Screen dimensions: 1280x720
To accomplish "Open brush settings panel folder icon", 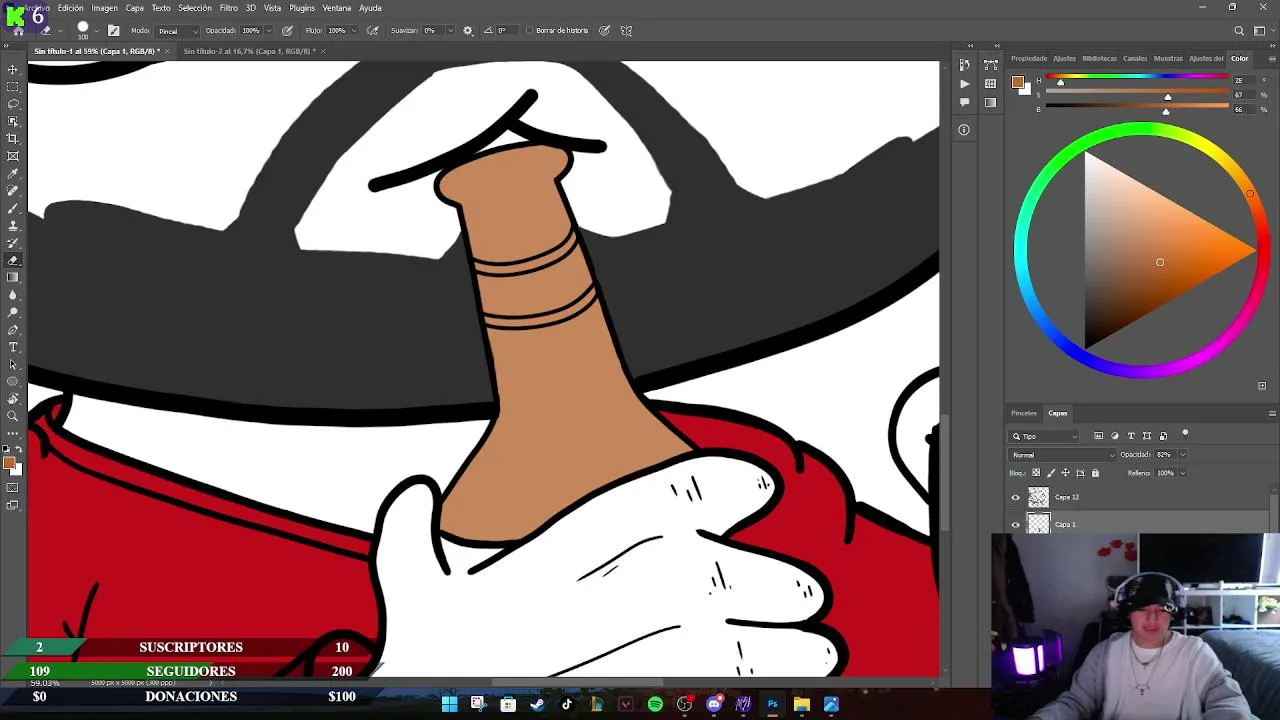I will click(113, 31).
